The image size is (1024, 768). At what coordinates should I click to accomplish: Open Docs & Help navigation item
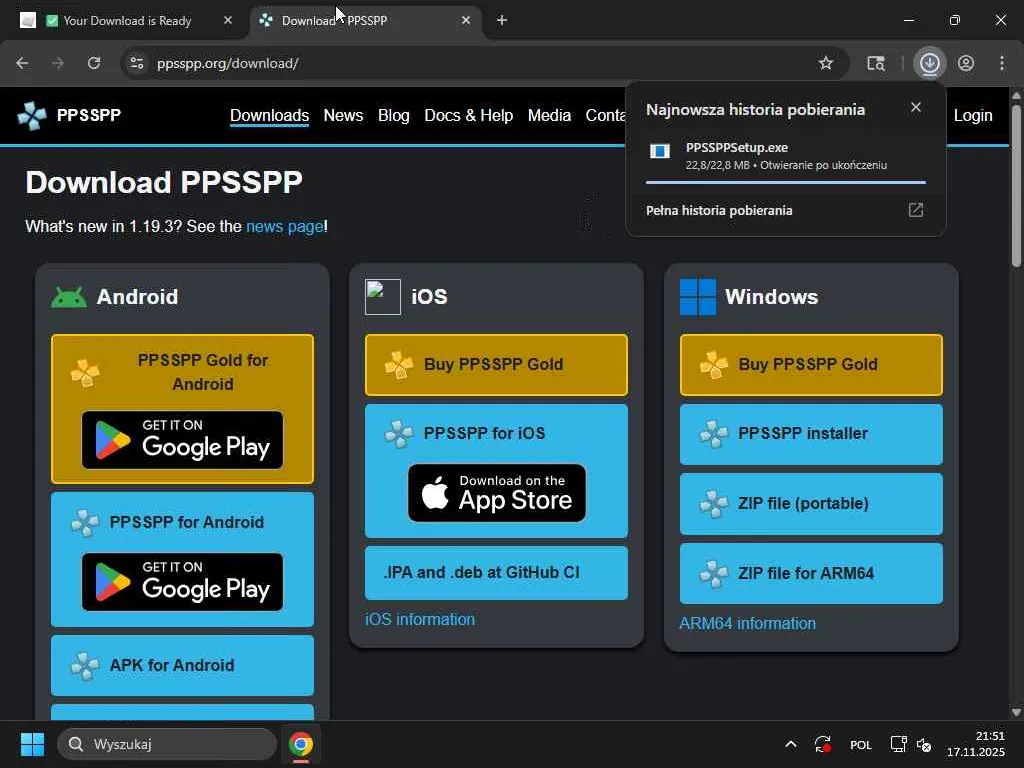[468, 116]
